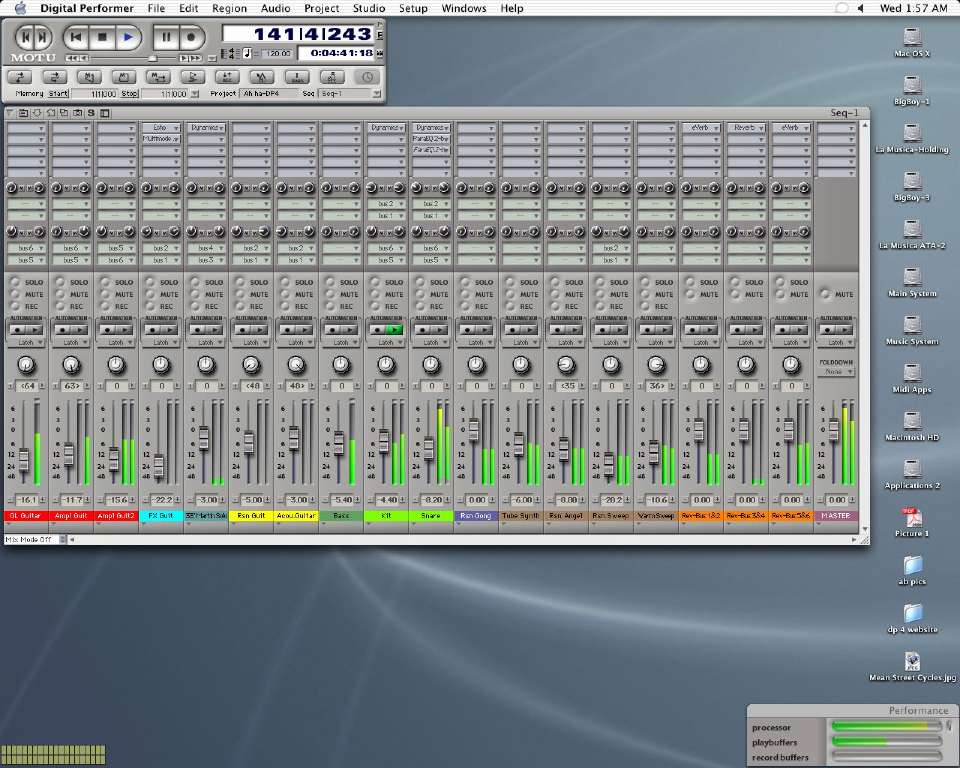Click the bold S icon in mixer toolbar
Screen dimensions: 960x768
point(91,113)
